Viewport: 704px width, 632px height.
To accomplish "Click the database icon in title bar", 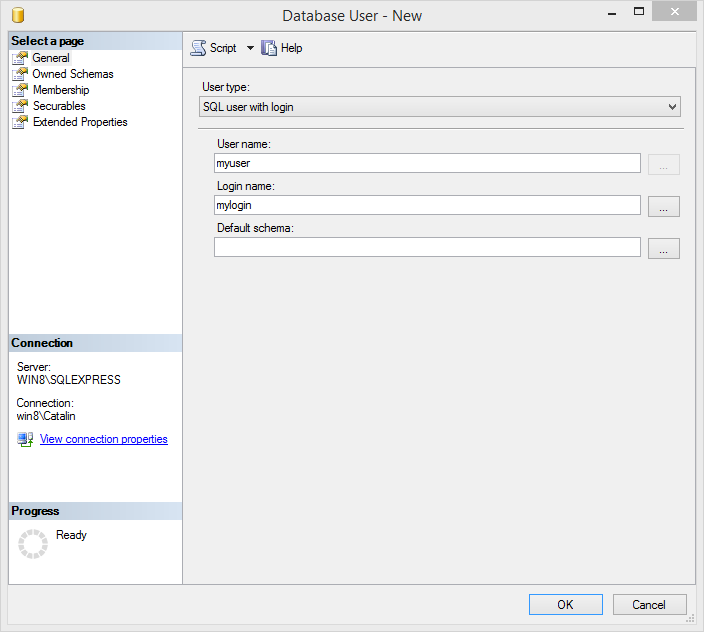I will pos(18,15).
